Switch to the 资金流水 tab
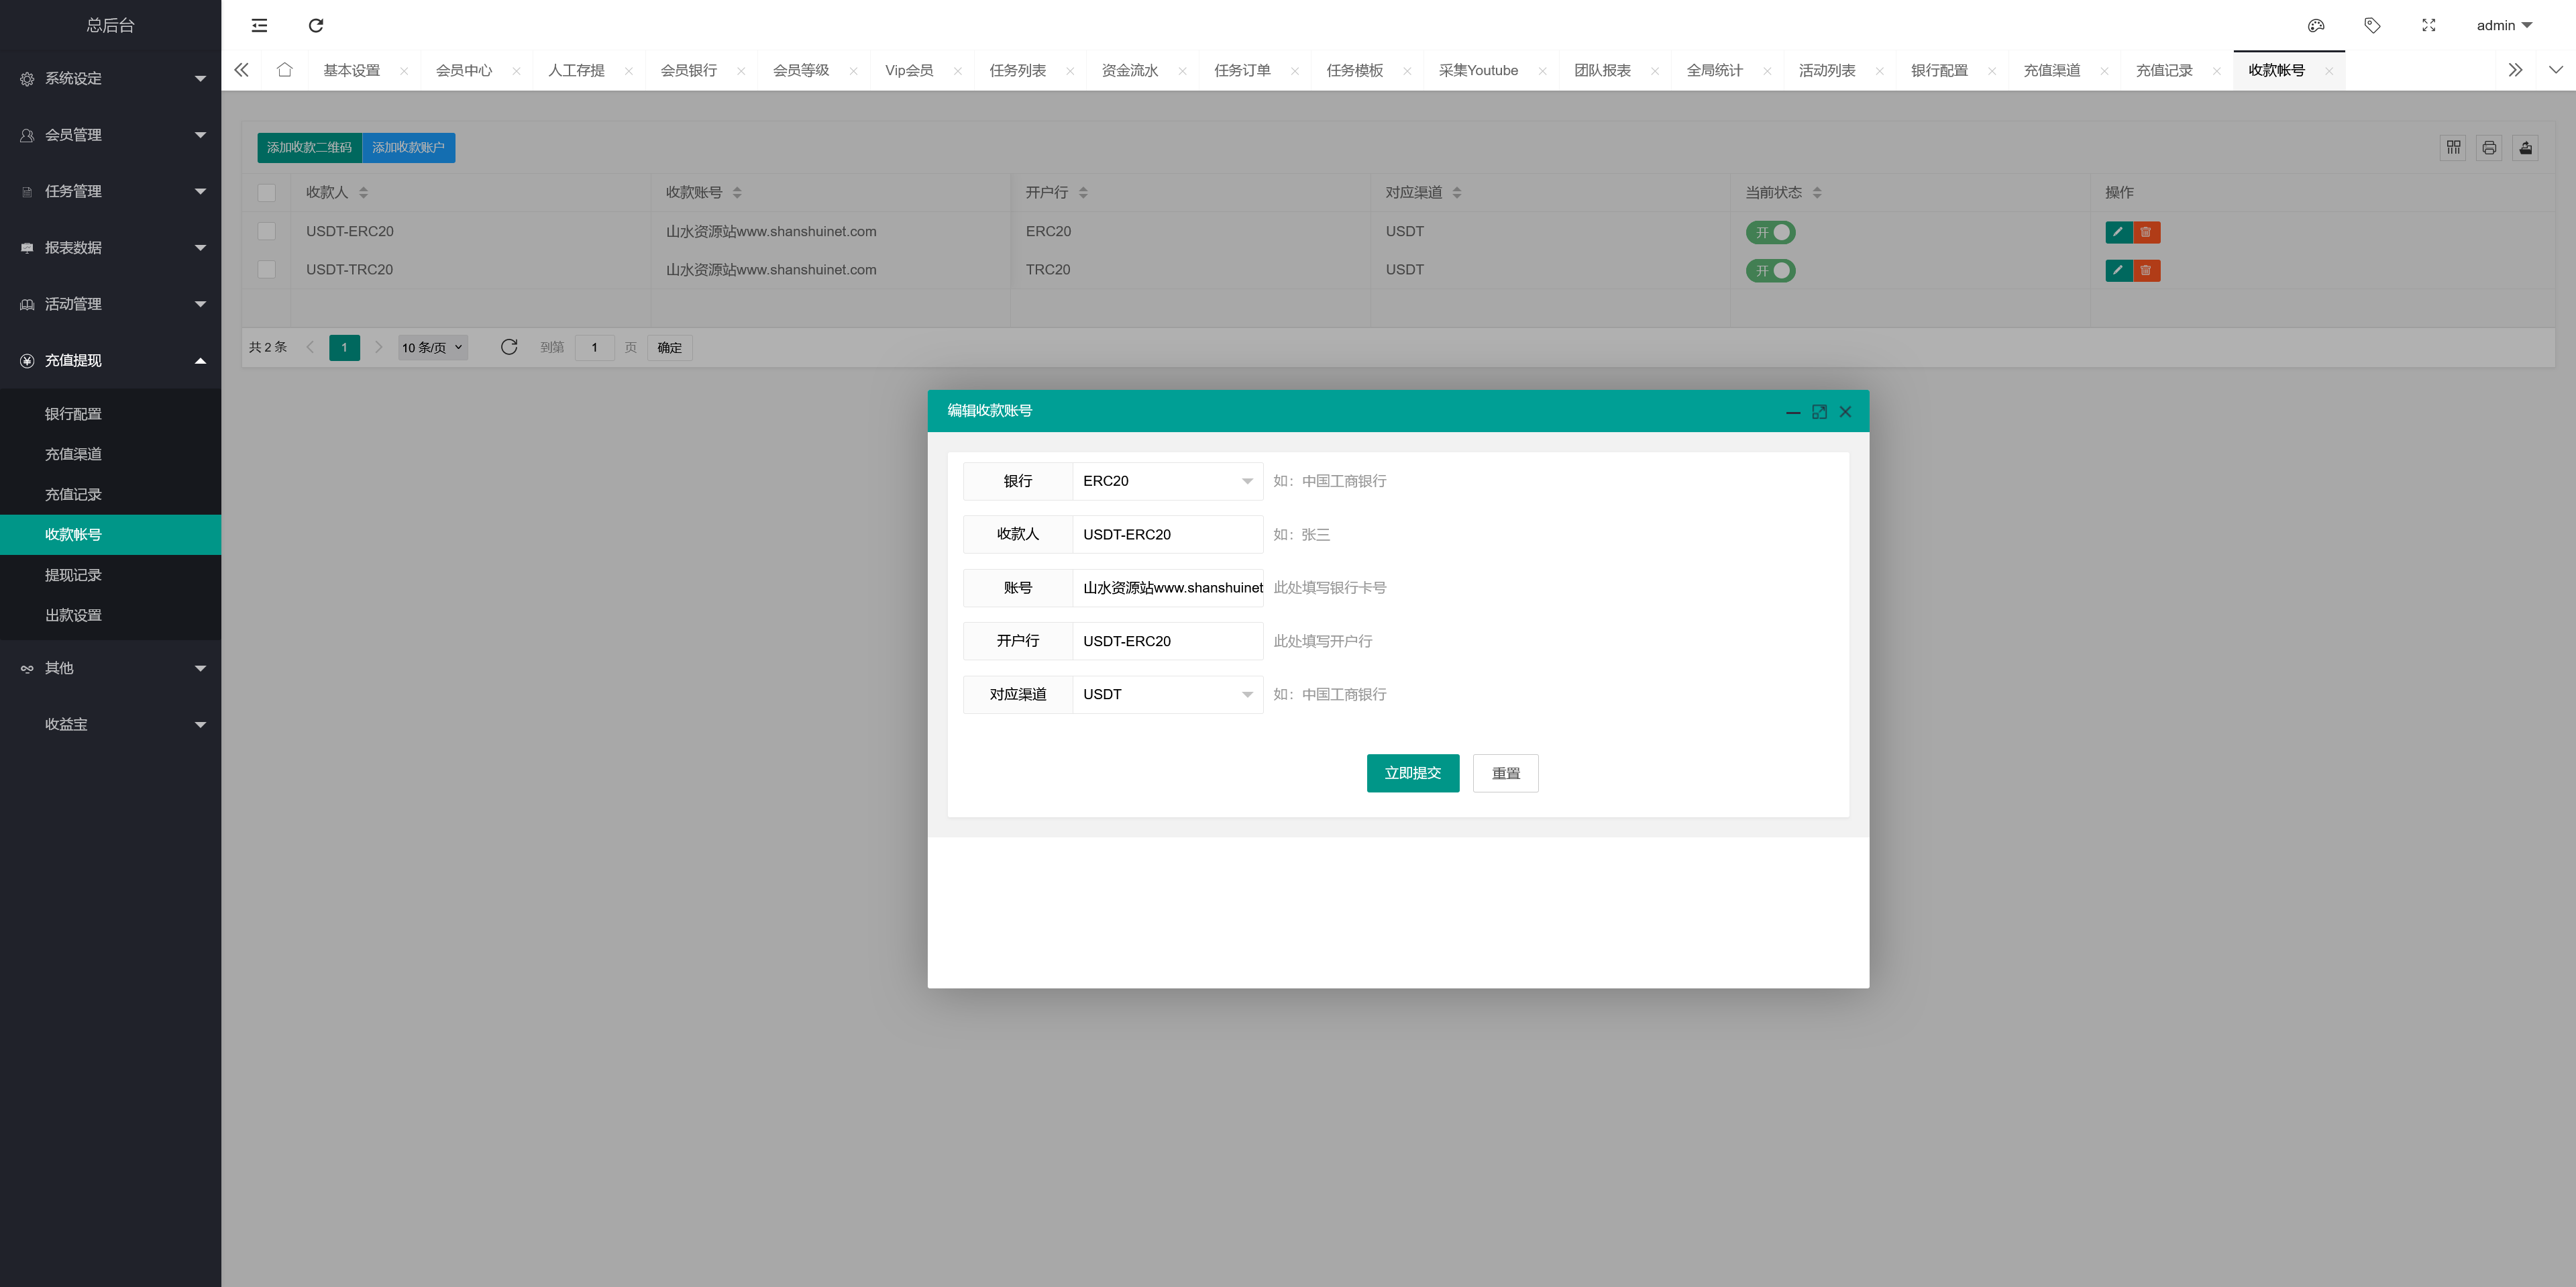 click(1129, 70)
